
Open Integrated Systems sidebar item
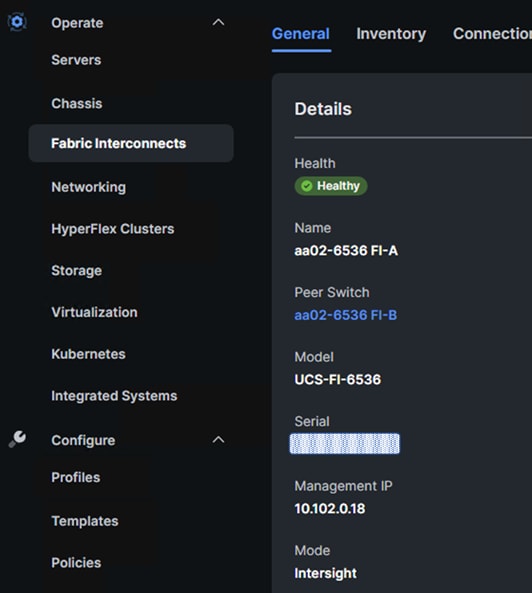click(x=114, y=396)
